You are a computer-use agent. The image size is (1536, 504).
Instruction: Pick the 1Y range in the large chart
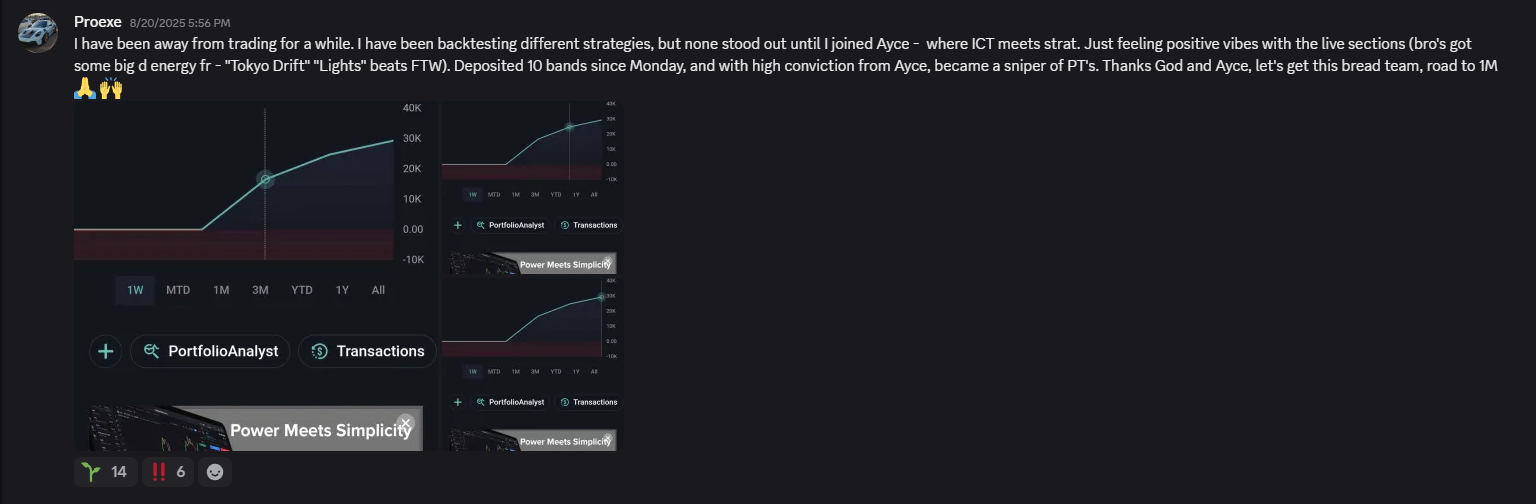click(x=342, y=290)
